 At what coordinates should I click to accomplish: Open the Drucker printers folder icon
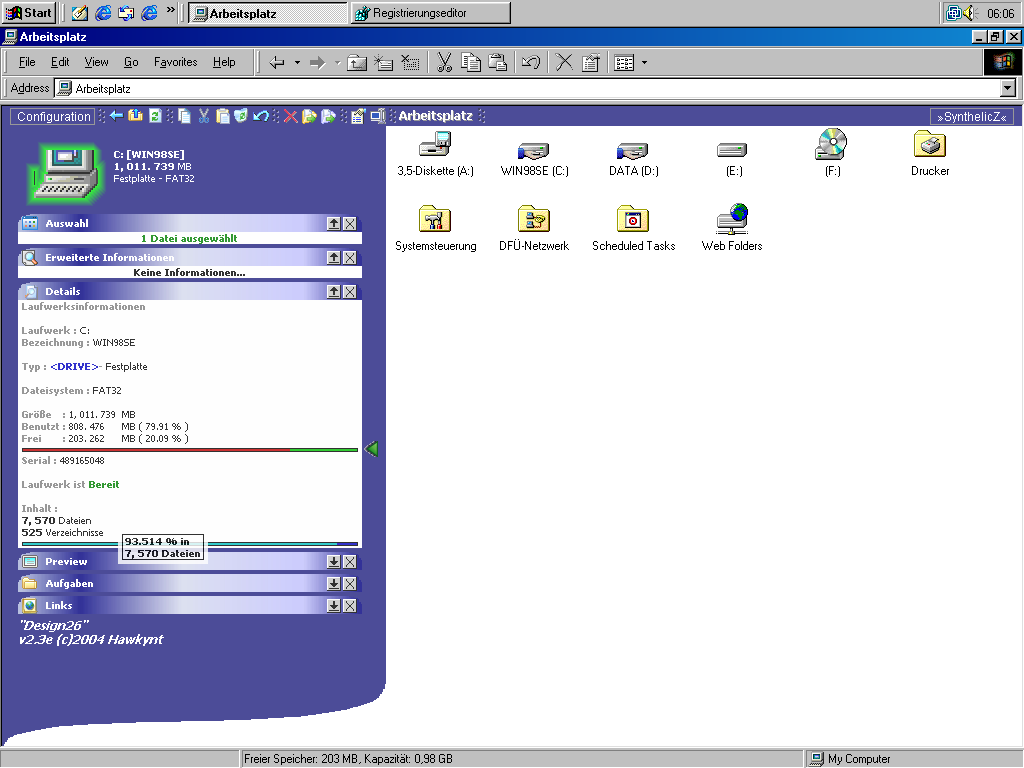tap(930, 144)
